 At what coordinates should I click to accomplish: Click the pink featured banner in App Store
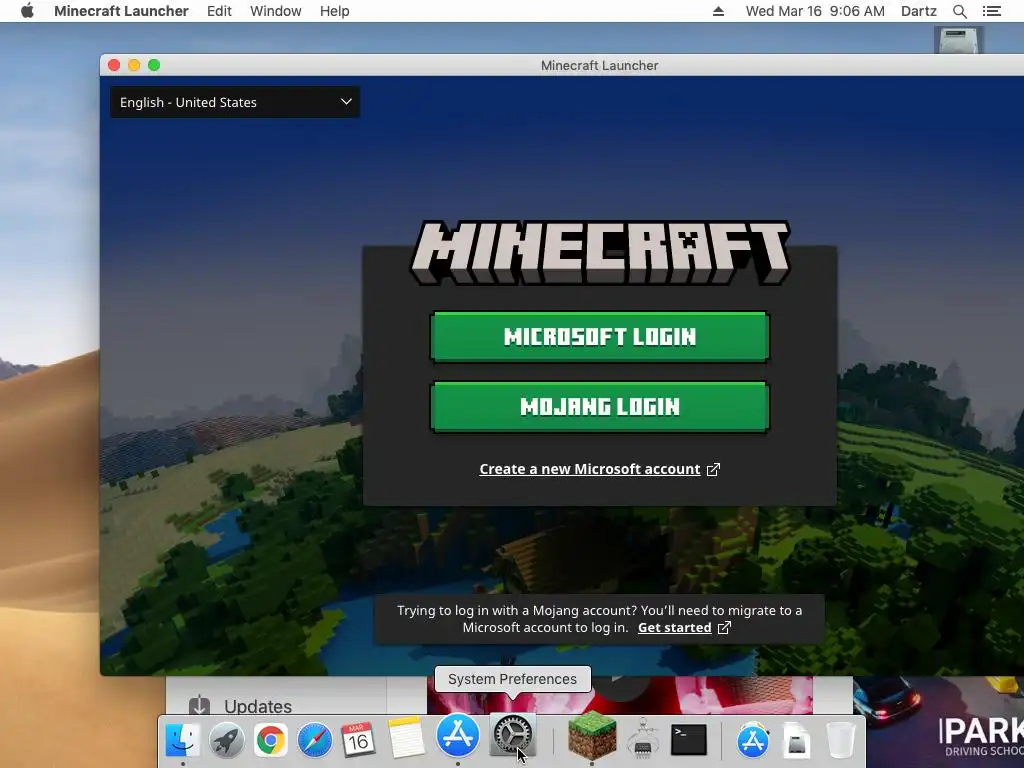(620, 695)
